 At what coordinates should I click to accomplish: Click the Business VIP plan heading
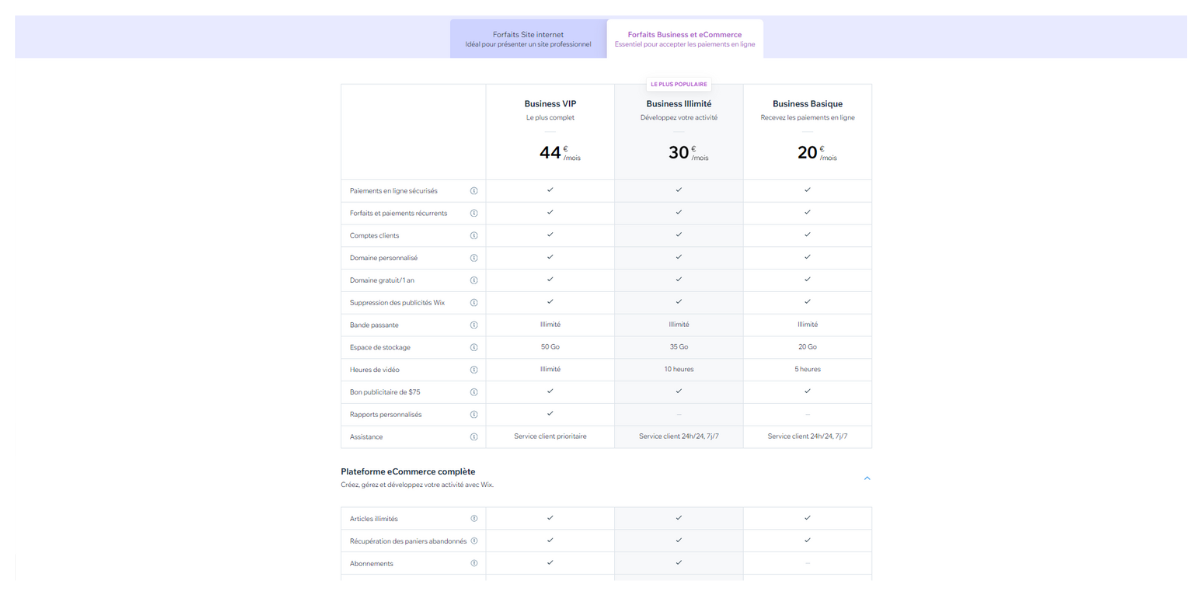[x=550, y=104]
